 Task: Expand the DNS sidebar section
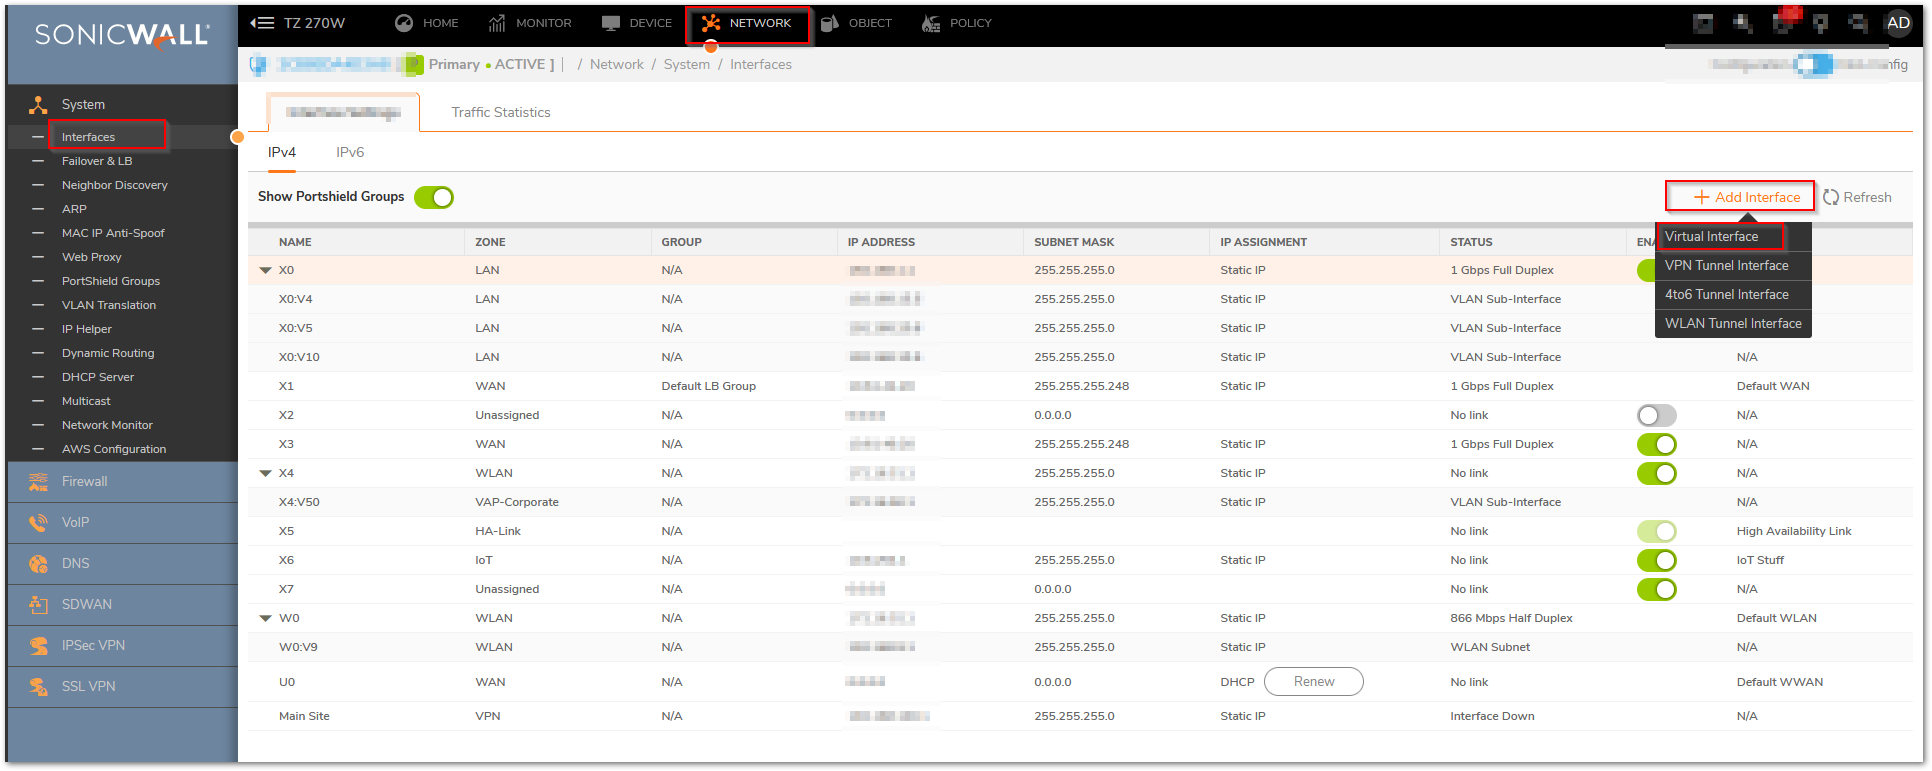tap(122, 564)
